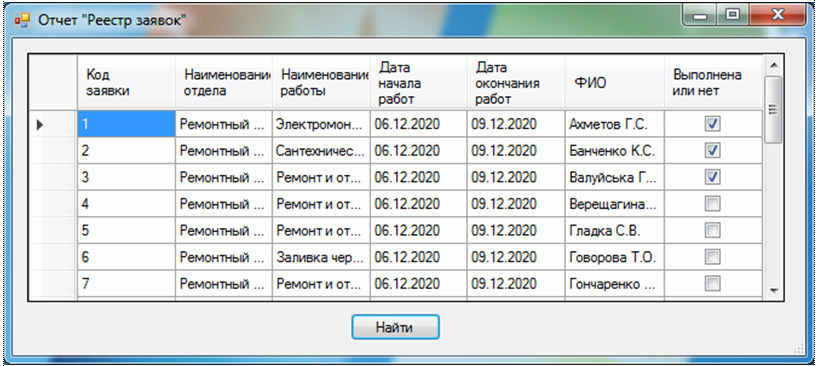The height and width of the screenshot is (366, 816).
Task: Sort by Дата начала работ header
Action: (418, 82)
